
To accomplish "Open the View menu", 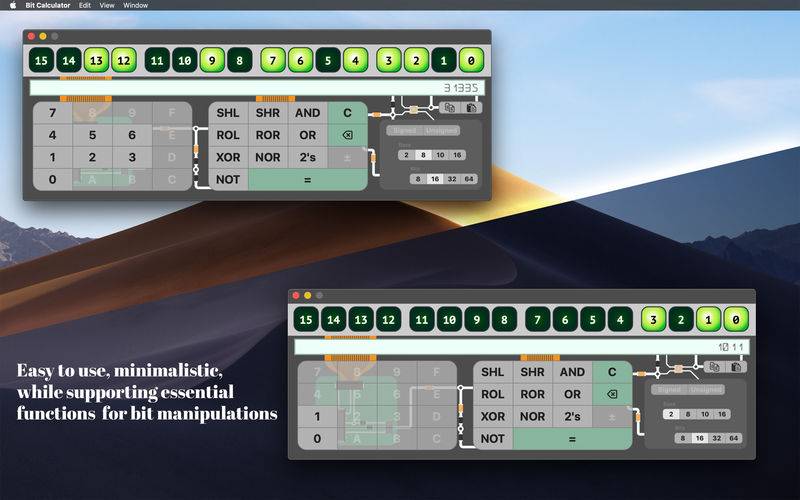I will pyautogui.click(x=107, y=5).
